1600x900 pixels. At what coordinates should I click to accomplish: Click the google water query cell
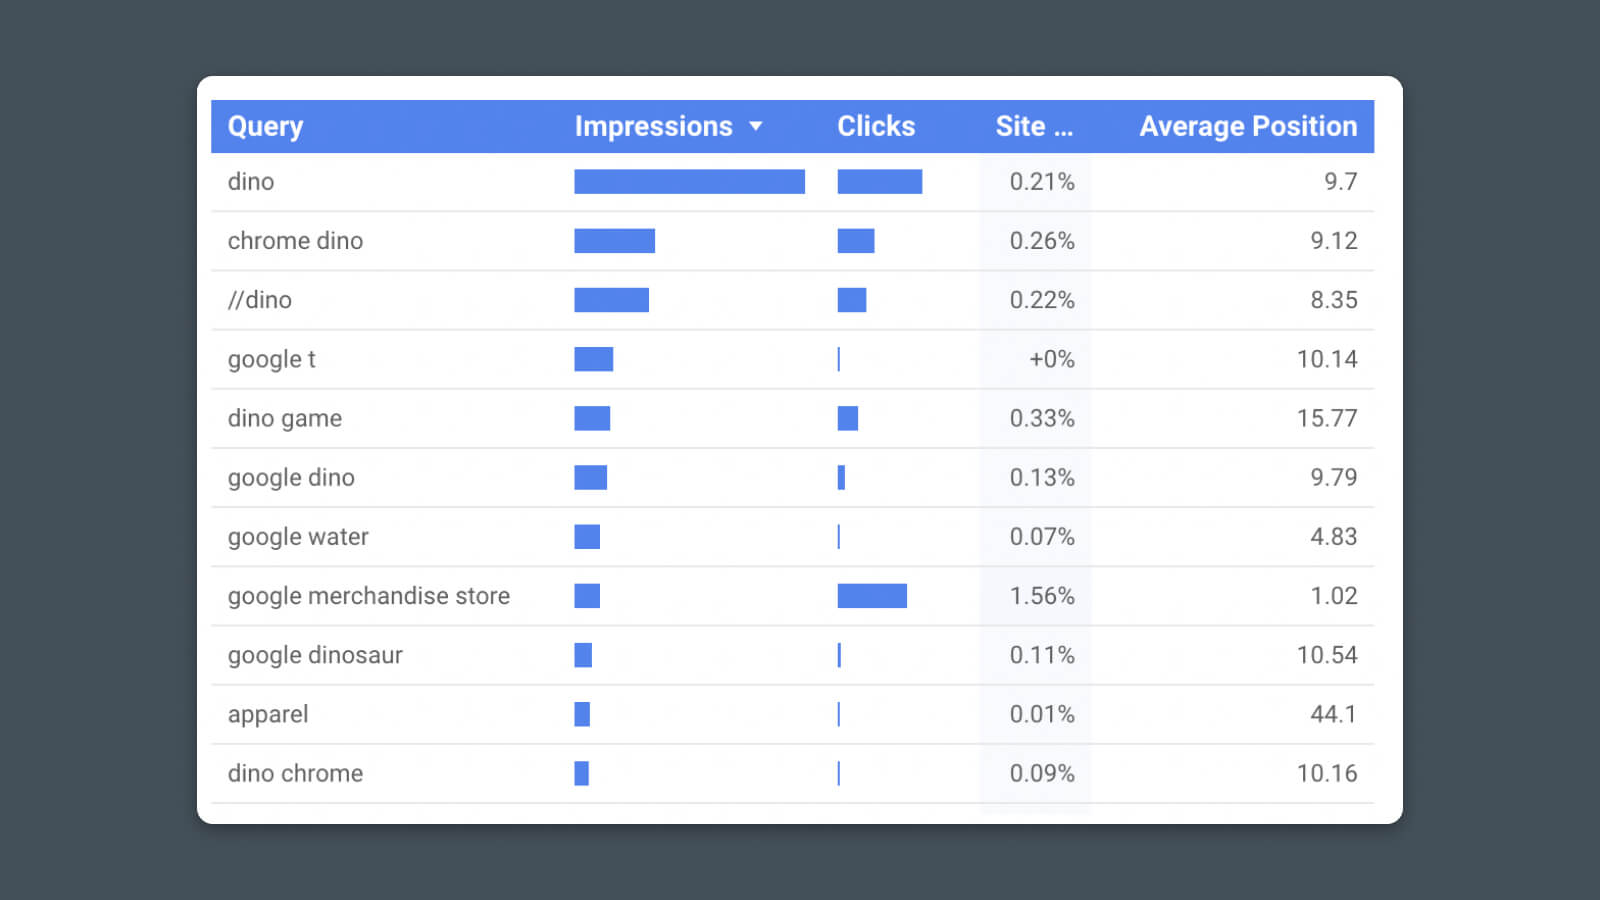pyautogui.click(x=298, y=537)
